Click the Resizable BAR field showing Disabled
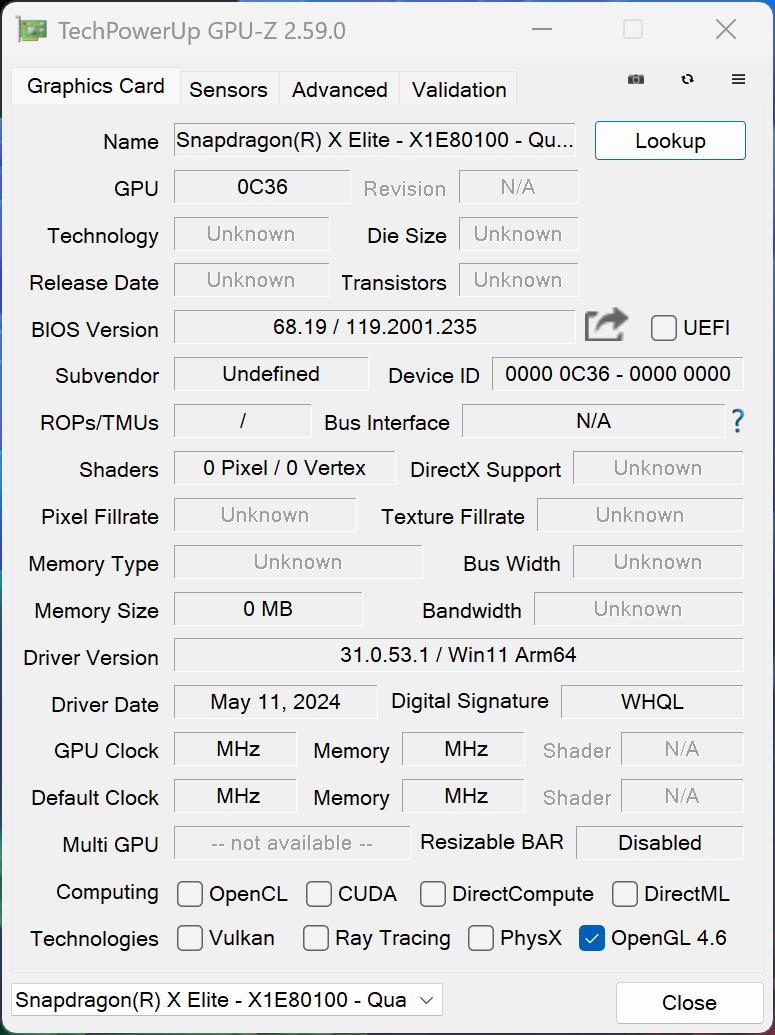The width and height of the screenshot is (775, 1035). [659, 843]
